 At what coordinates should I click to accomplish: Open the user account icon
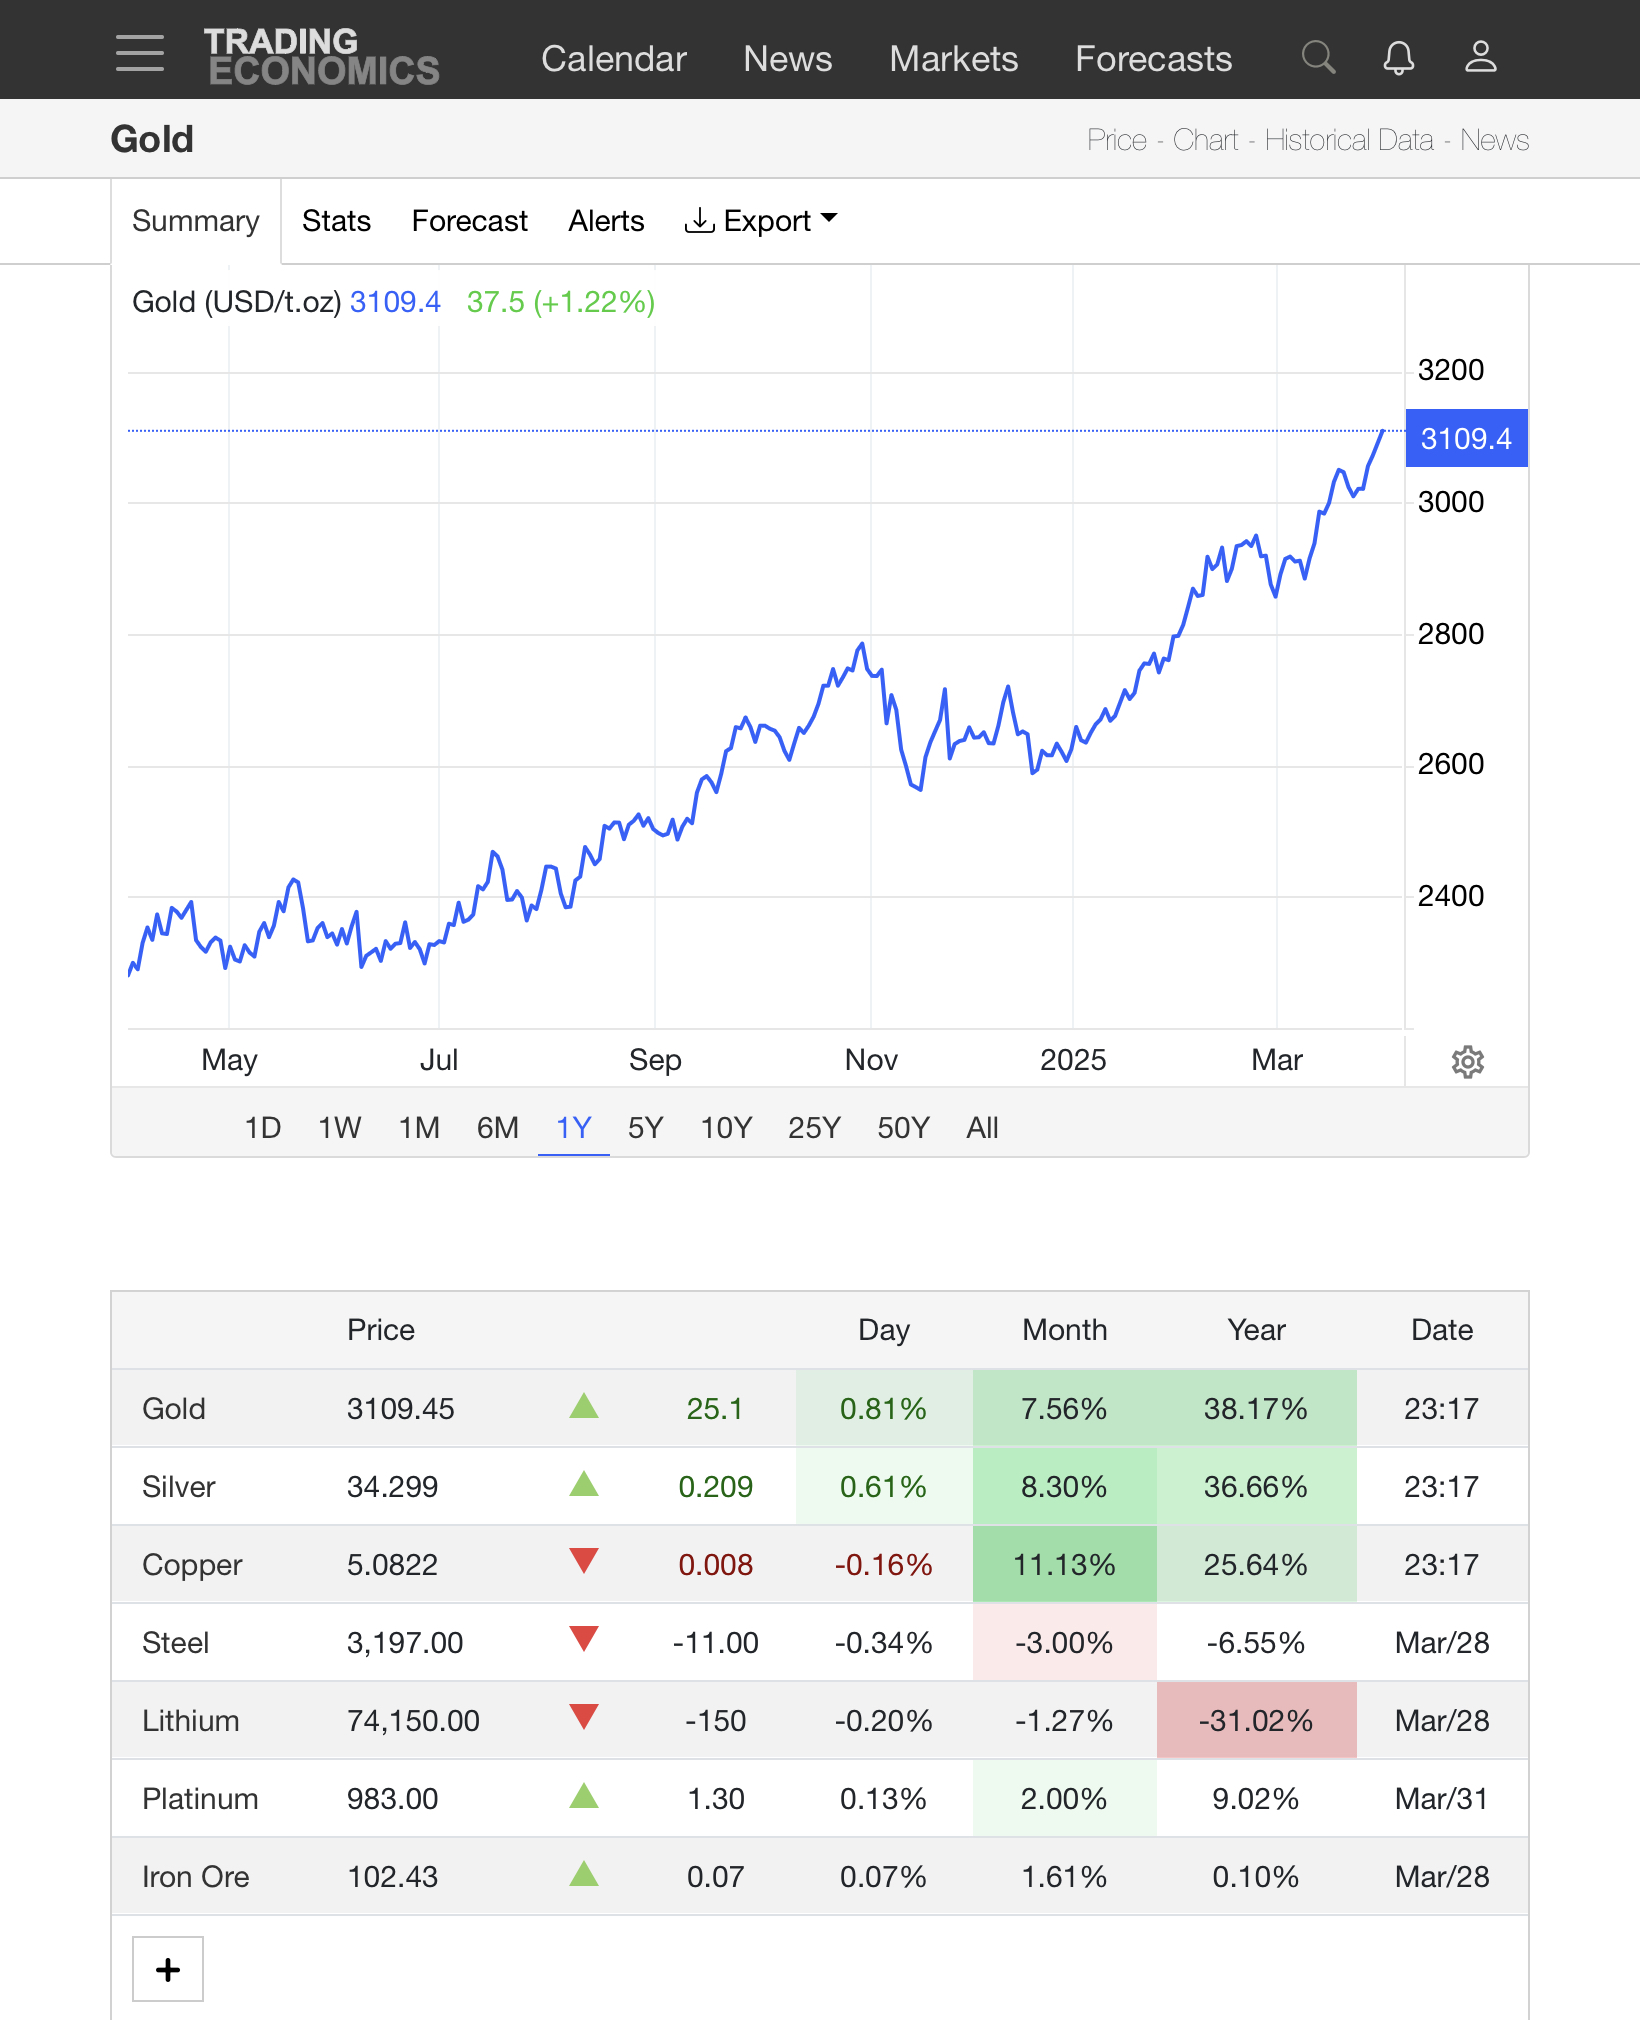tap(1481, 57)
